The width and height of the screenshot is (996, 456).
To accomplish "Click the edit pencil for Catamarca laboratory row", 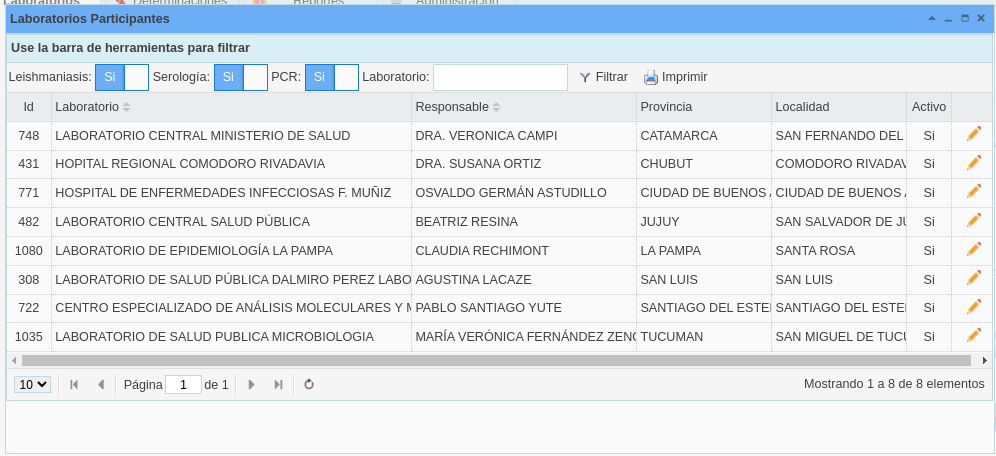I will tap(973, 134).
